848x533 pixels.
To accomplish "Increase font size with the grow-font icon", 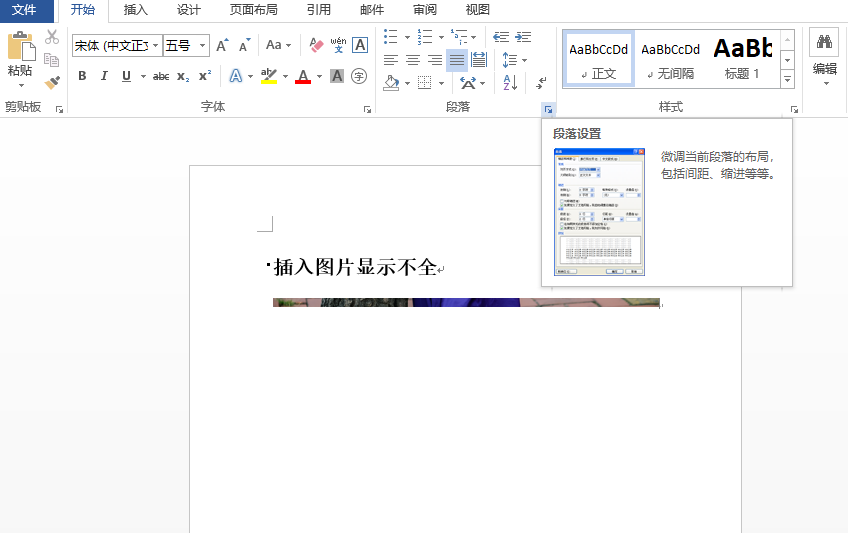I will point(222,45).
